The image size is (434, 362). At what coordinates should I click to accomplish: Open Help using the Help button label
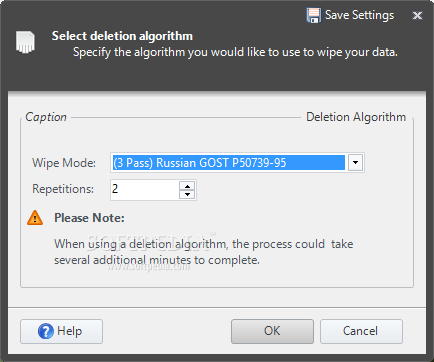(x=69, y=331)
